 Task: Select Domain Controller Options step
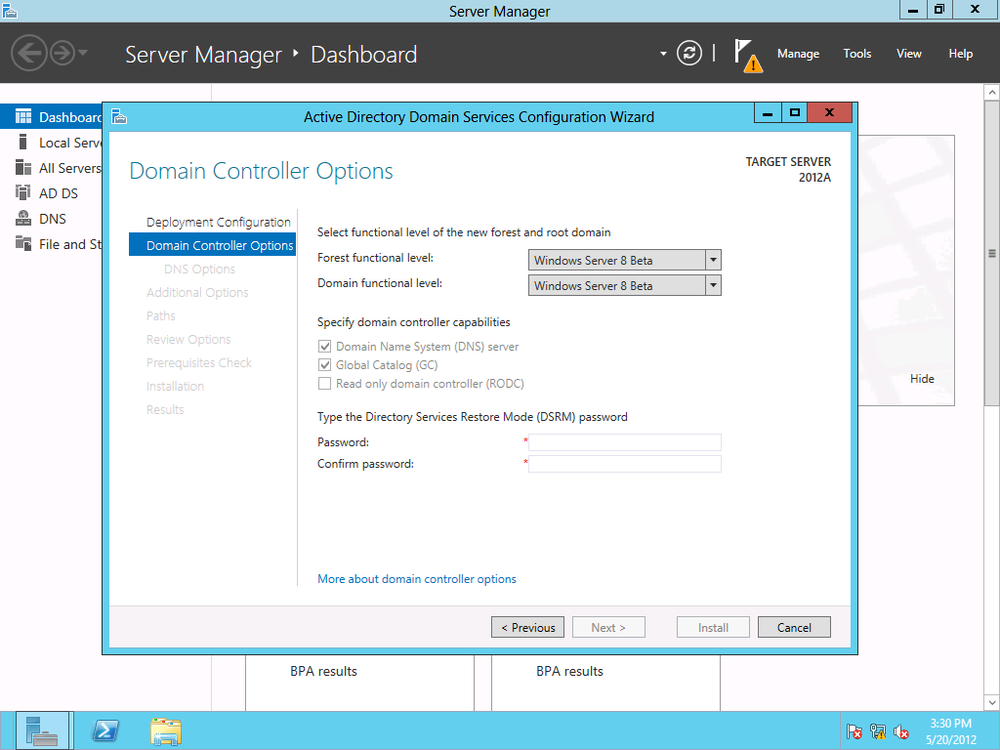tap(212, 245)
